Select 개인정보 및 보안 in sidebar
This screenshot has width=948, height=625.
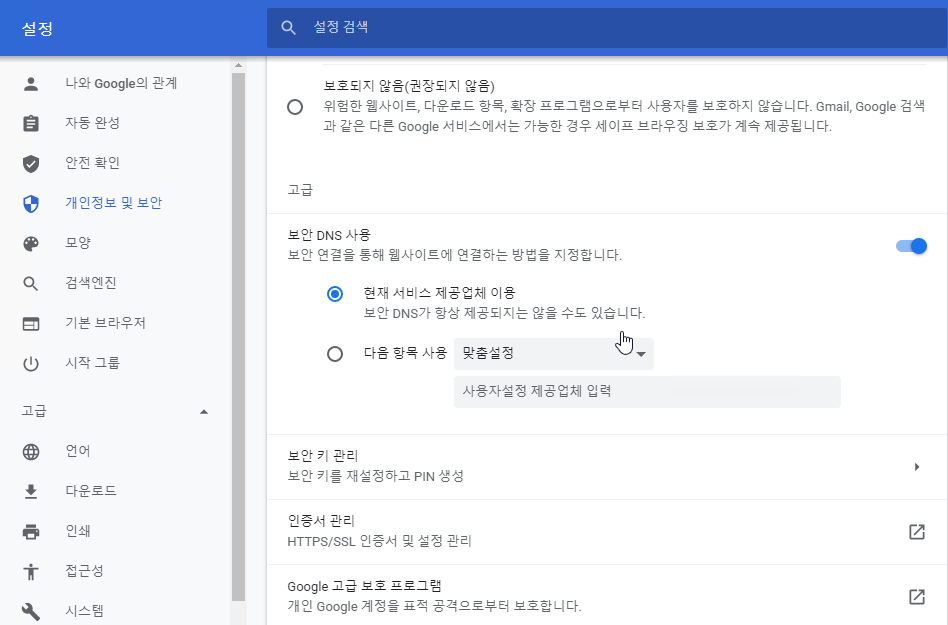coord(114,203)
